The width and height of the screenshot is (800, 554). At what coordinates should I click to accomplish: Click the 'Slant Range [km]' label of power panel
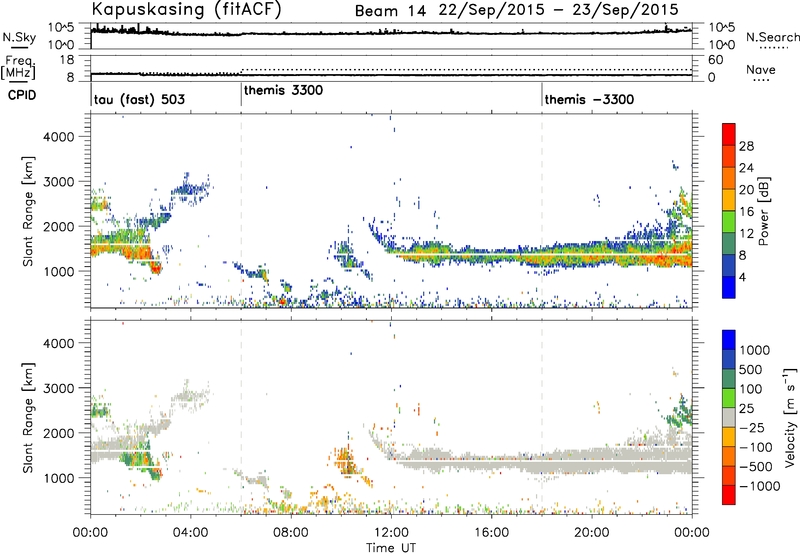(x=28, y=211)
